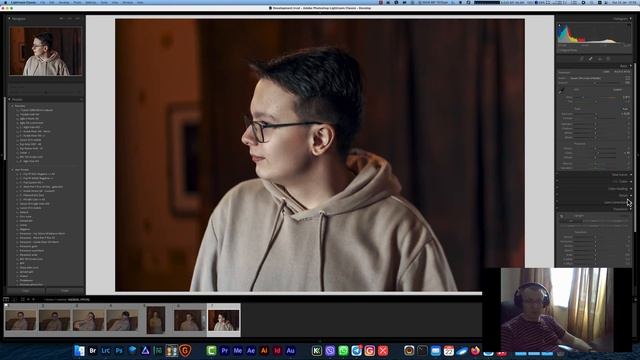Open the grid view icon above the filmstrip
The width and height of the screenshot is (640, 360).
(22, 299)
